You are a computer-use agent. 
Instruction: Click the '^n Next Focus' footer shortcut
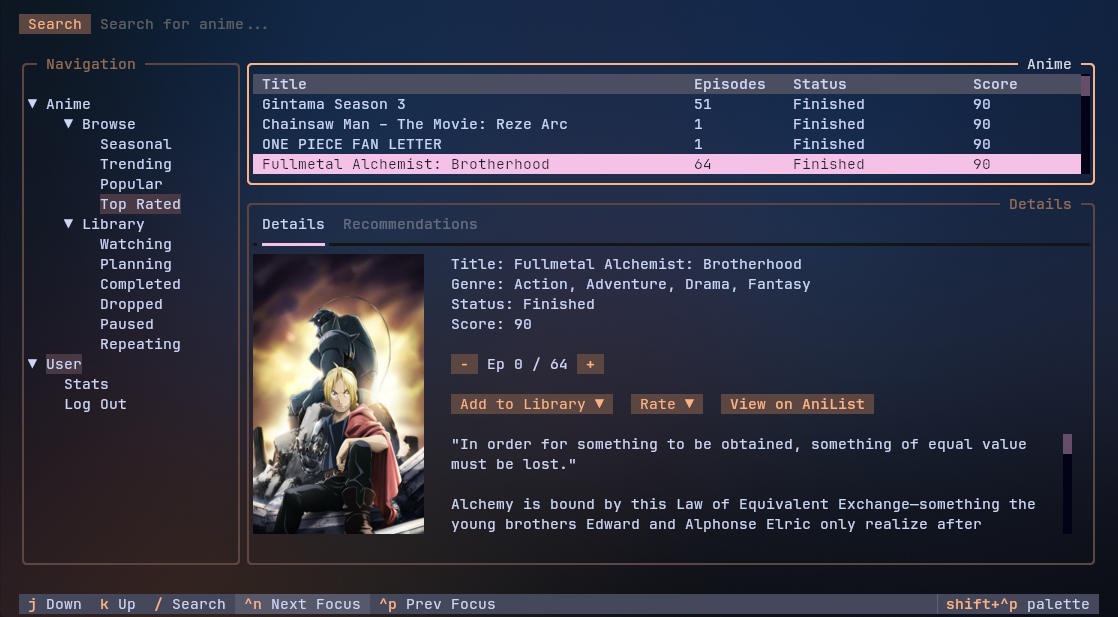click(x=302, y=604)
